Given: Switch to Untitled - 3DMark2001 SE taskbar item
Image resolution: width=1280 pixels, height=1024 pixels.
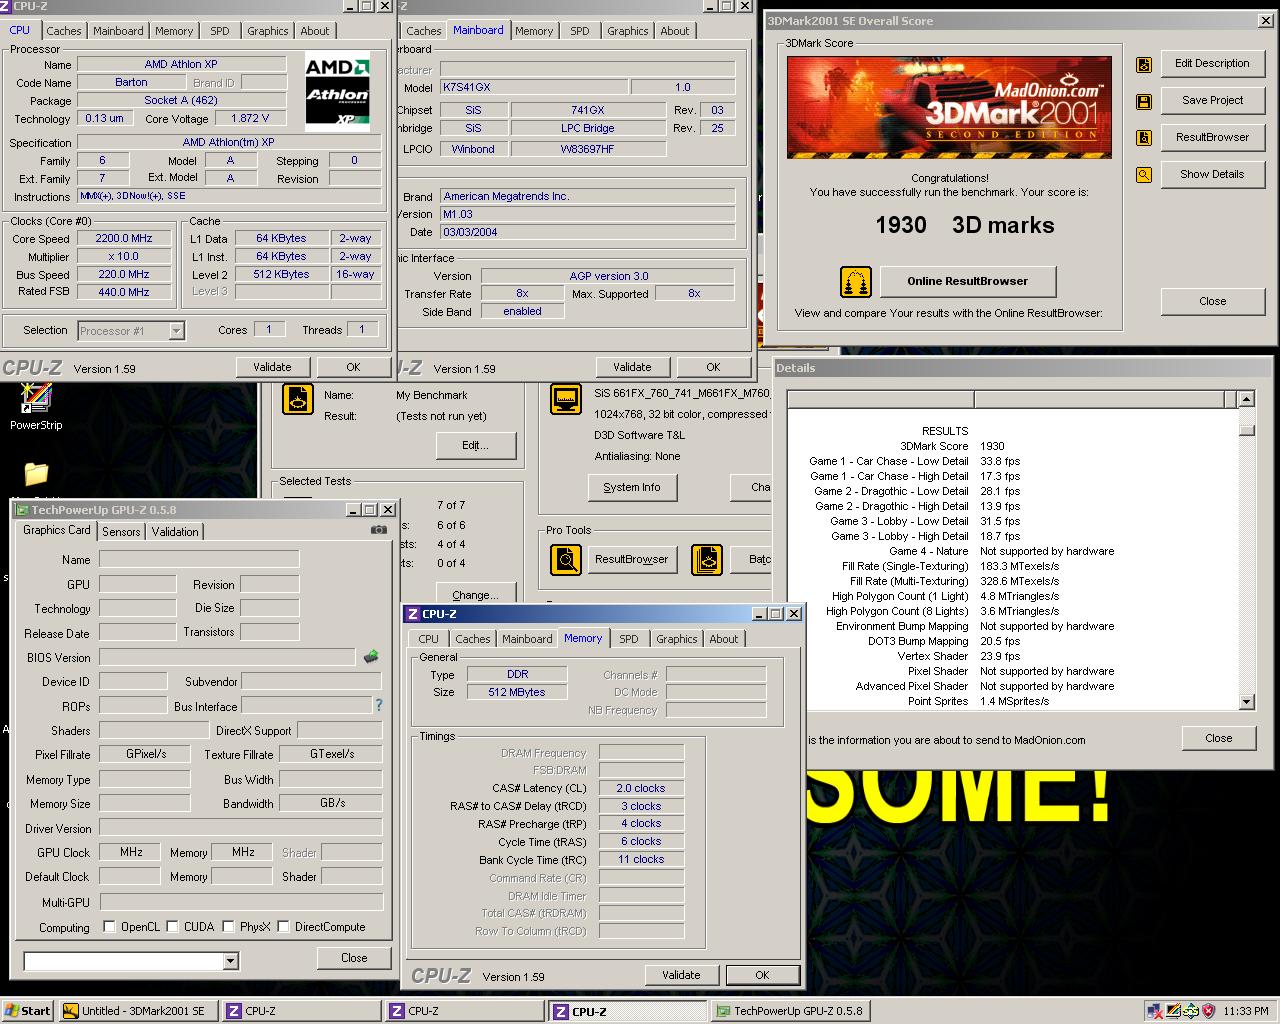Looking at the screenshot, I should point(137,1011).
